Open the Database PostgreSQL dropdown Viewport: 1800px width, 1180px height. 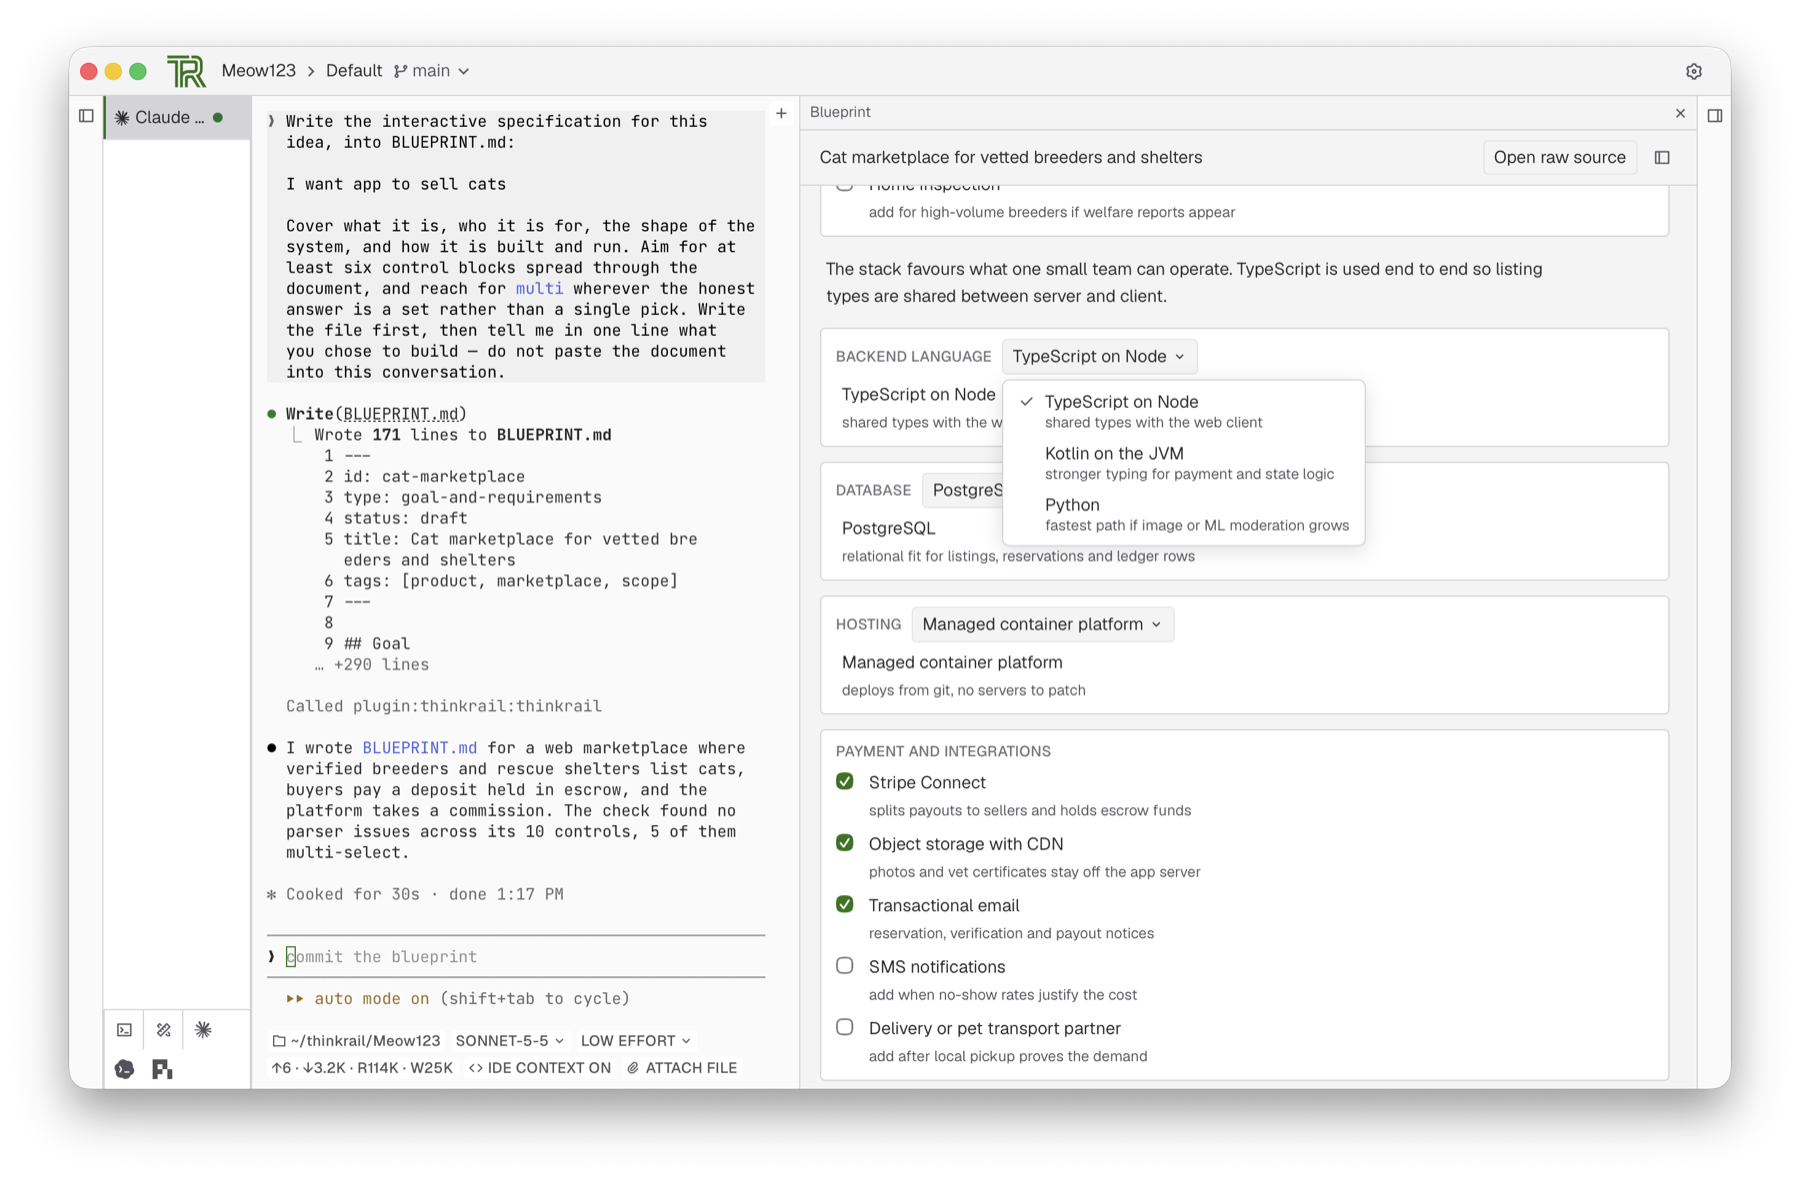[964, 490]
